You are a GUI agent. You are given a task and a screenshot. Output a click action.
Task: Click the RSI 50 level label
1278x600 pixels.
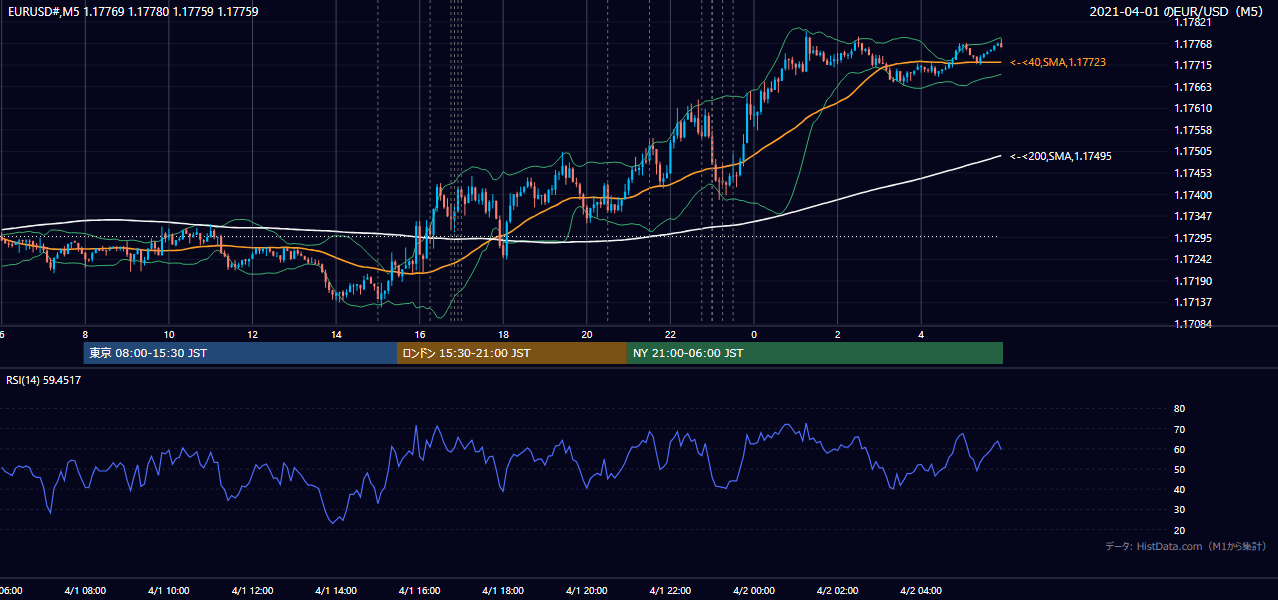tap(1179, 469)
